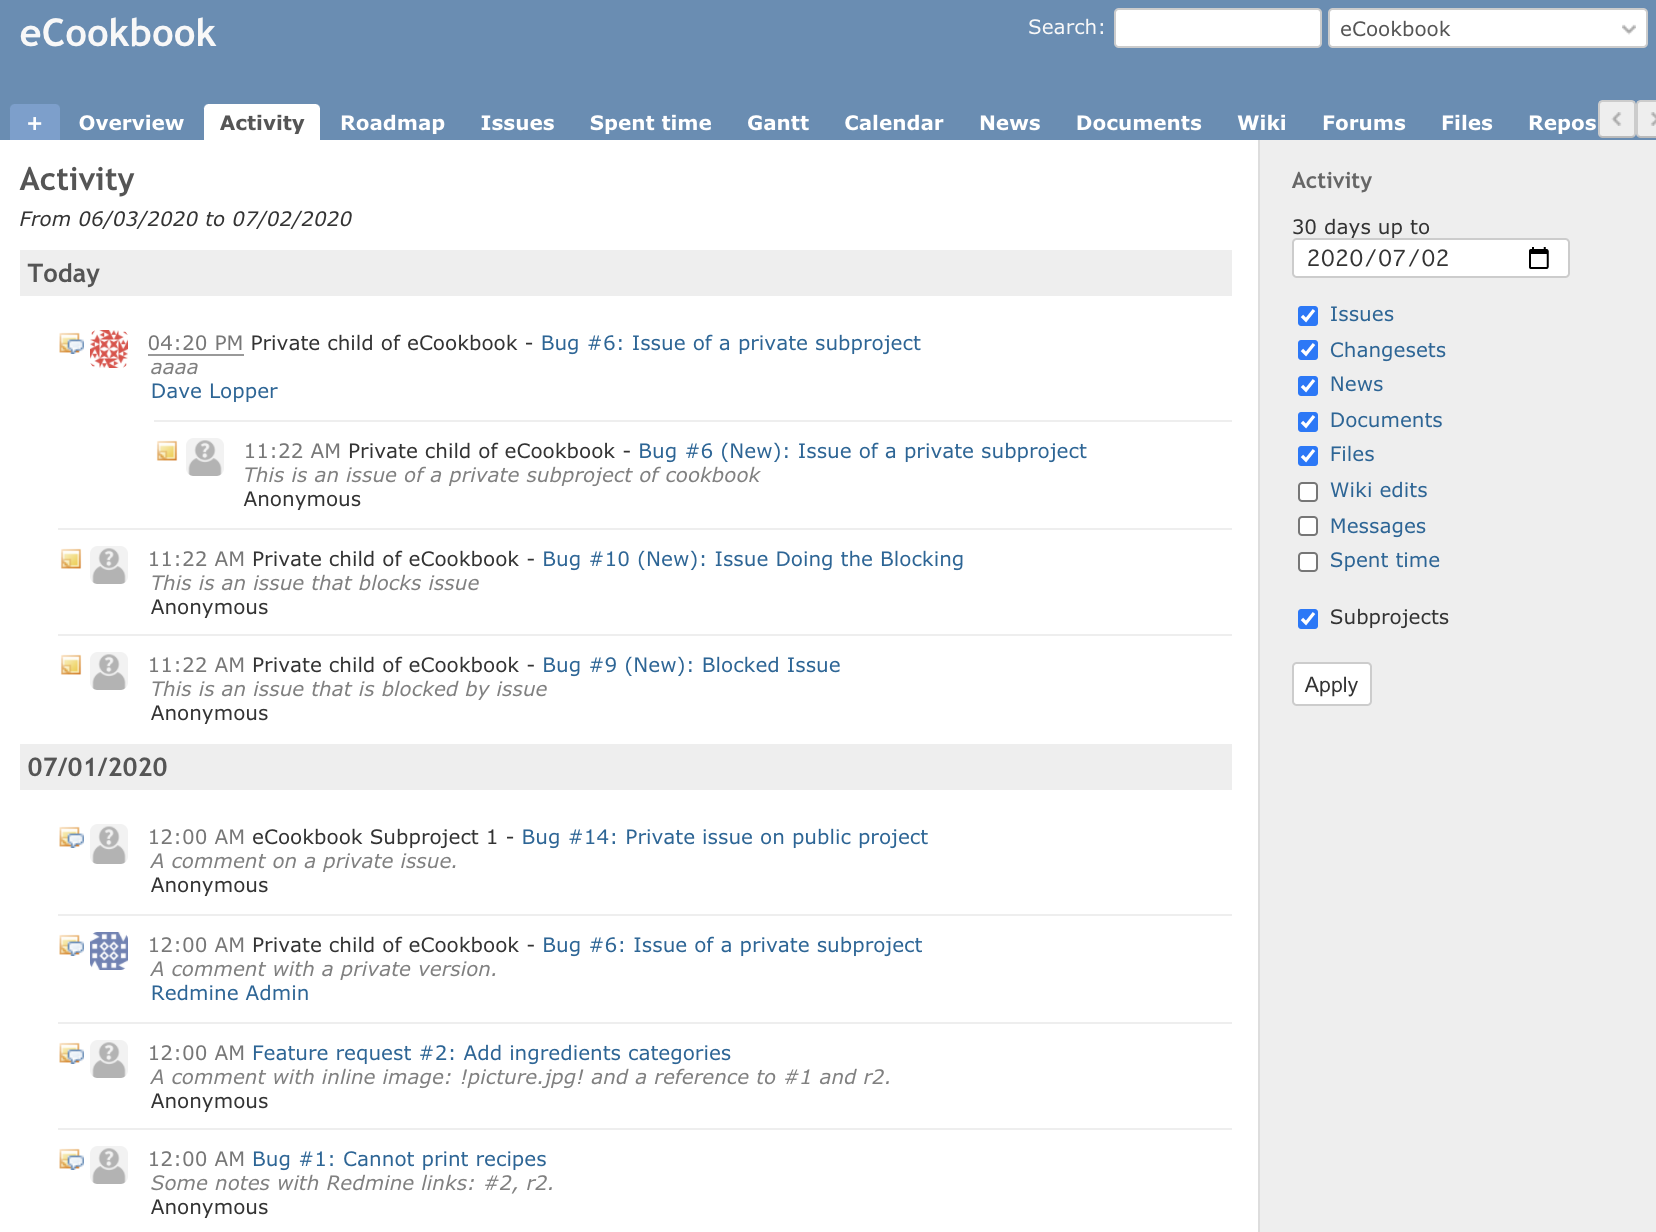
Task: Click into the Search input field
Action: click(1218, 28)
